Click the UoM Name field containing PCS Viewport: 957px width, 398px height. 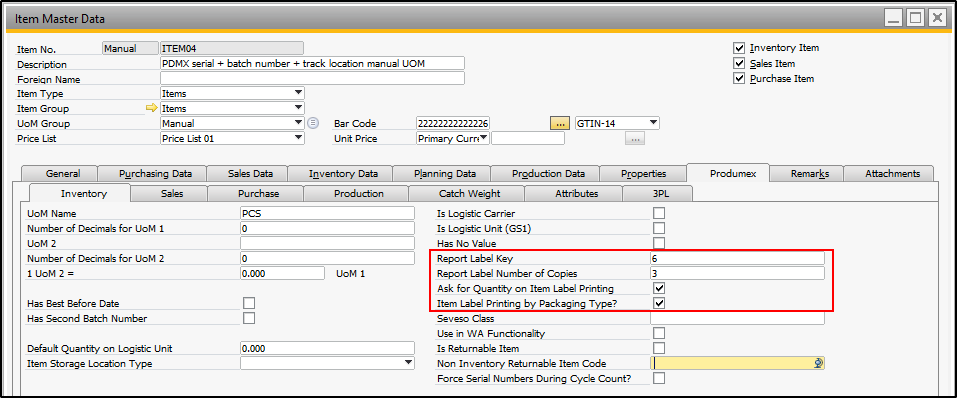(327, 213)
